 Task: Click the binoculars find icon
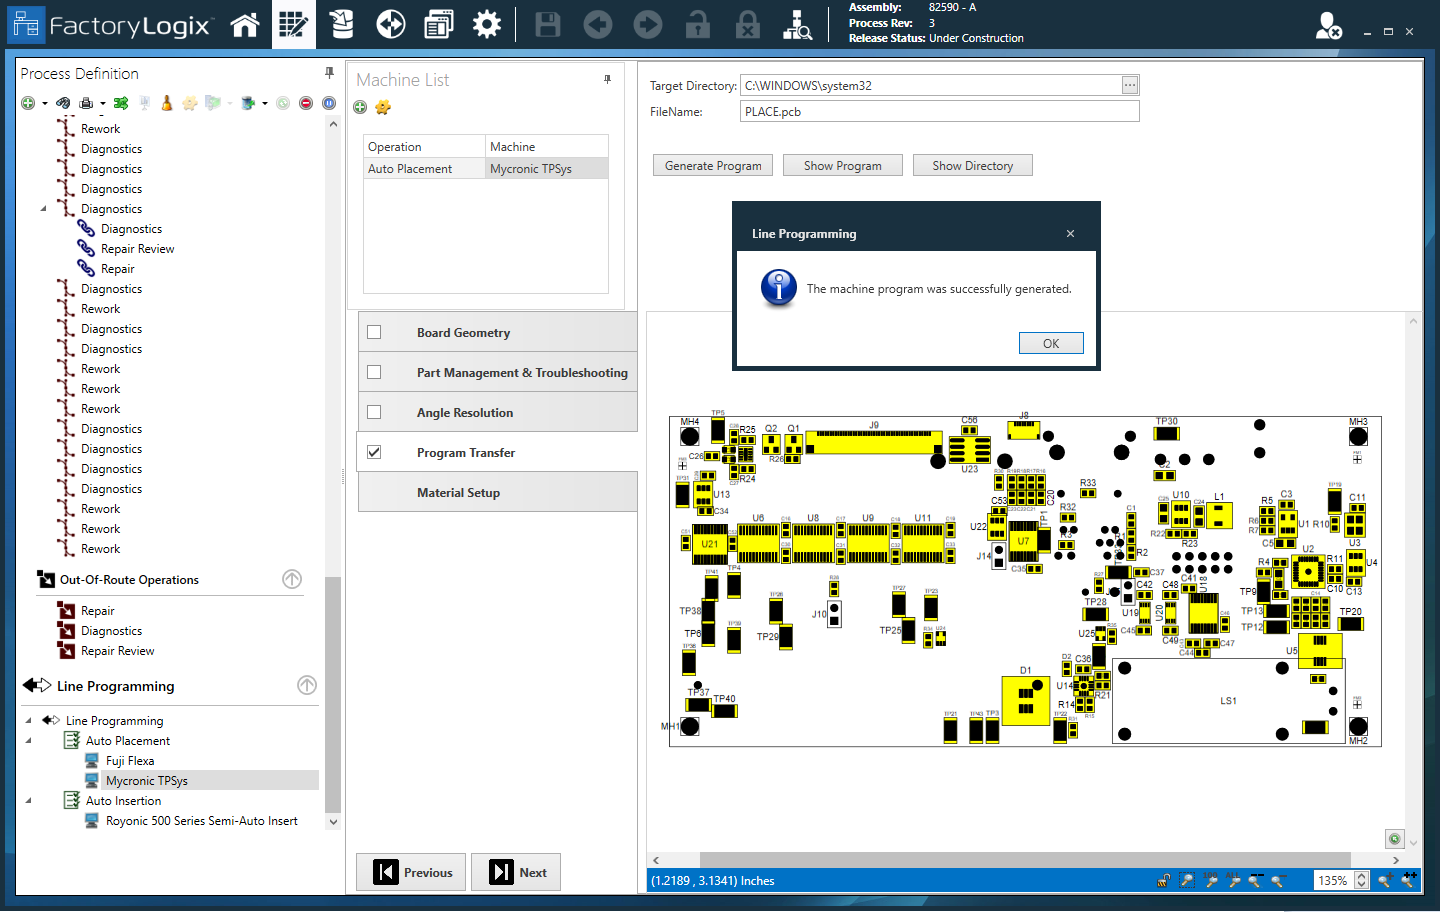(x=63, y=103)
